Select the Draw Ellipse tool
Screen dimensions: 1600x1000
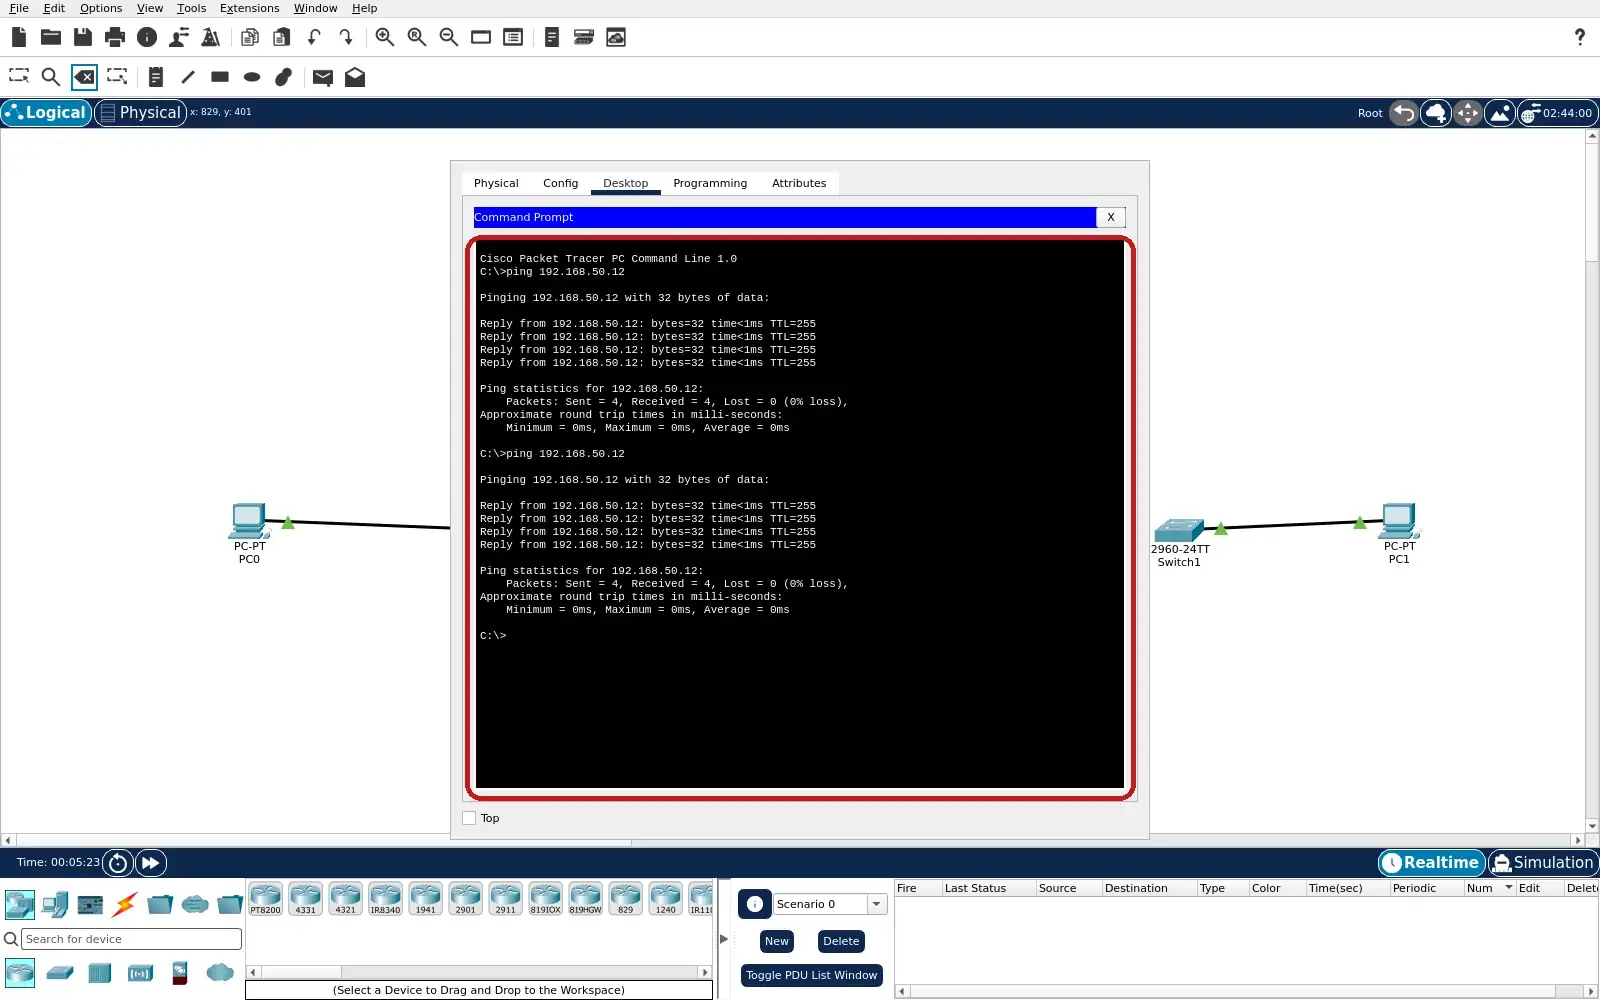pos(252,76)
